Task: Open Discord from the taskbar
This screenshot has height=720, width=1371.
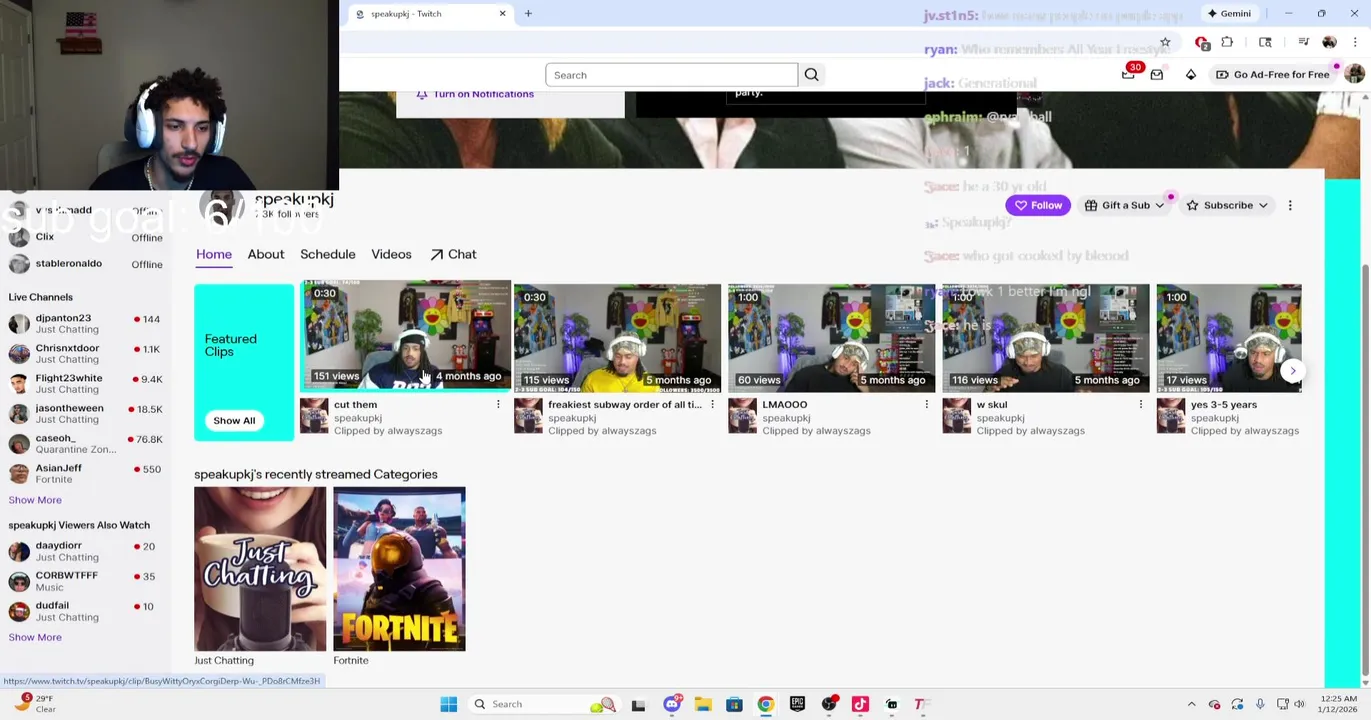Action: pyautogui.click(x=671, y=704)
